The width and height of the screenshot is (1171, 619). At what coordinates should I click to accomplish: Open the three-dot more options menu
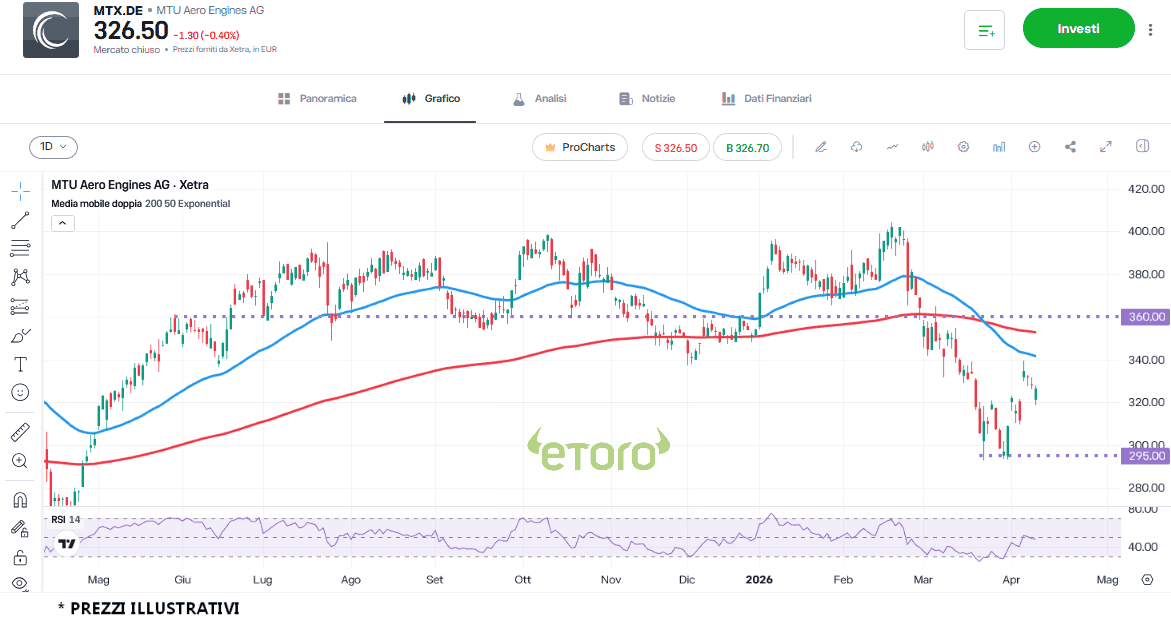1150,30
